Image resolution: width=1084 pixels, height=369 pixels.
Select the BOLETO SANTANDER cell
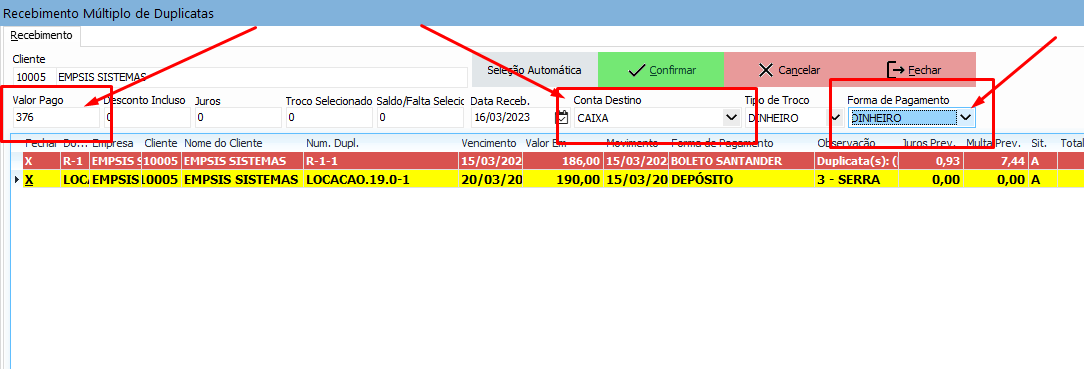click(742, 161)
